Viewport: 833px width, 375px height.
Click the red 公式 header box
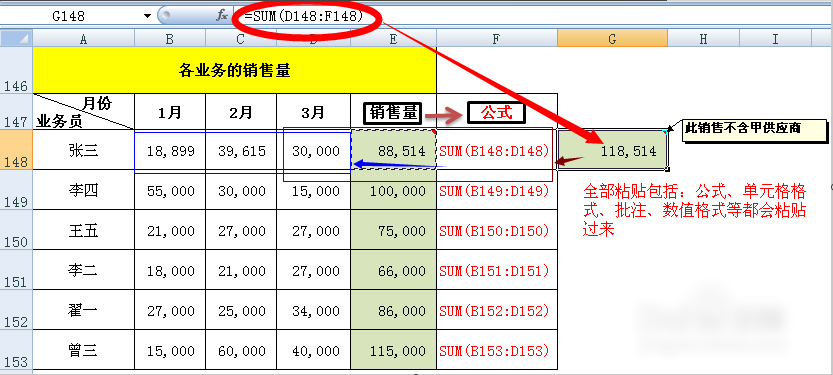tap(496, 113)
